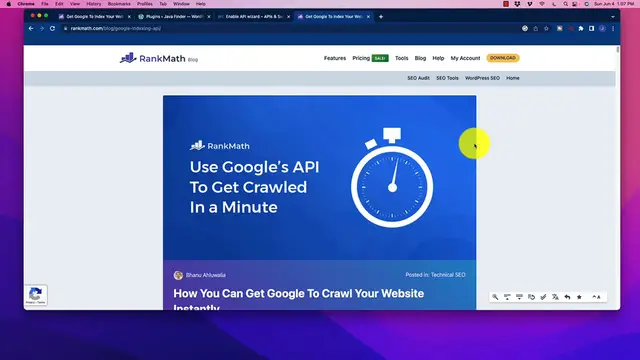This screenshot has height=360, width=640.
Task: Click the refresh-text icon in floating toolbar
Action: (531, 297)
